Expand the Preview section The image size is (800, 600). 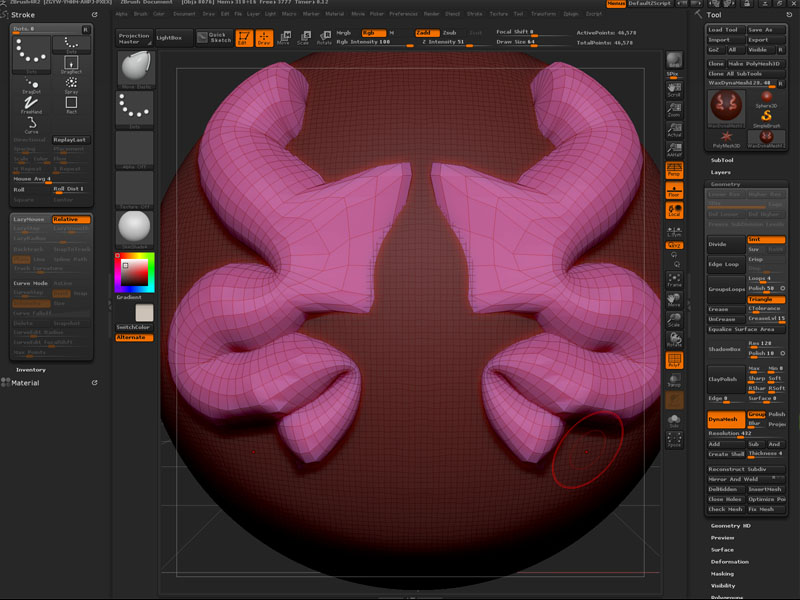point(722,538)
